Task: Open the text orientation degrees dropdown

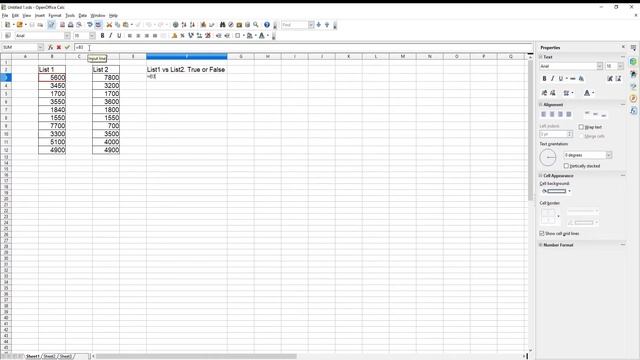Action: [609, 155]
